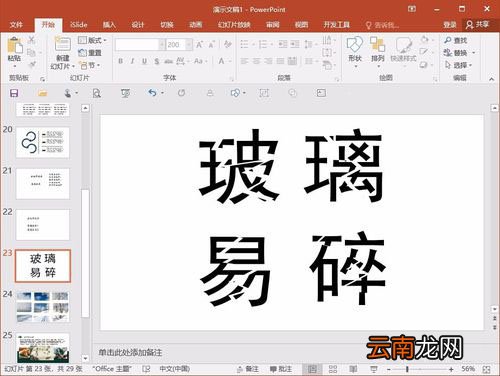Switch to the Design (设计) tab
This screenshot has height=376, width=500.
point(138,24)
